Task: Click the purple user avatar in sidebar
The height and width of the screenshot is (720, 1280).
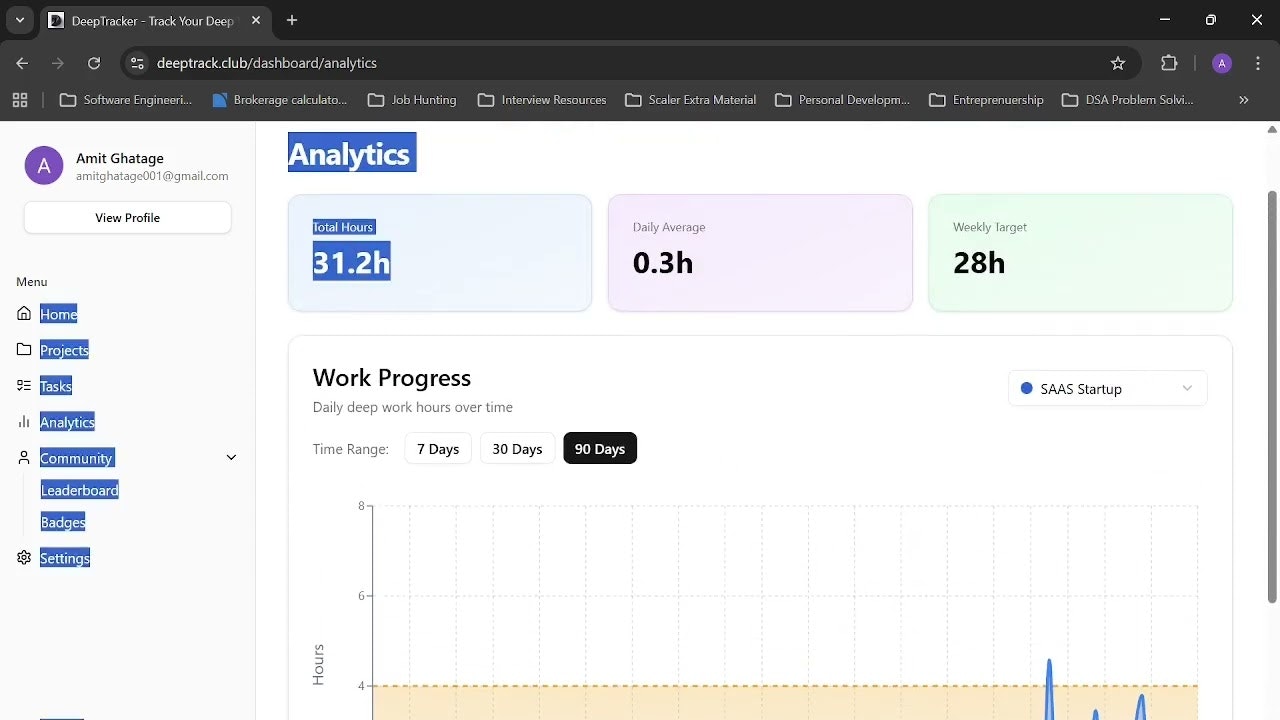Action: click(x=44, y=166)
